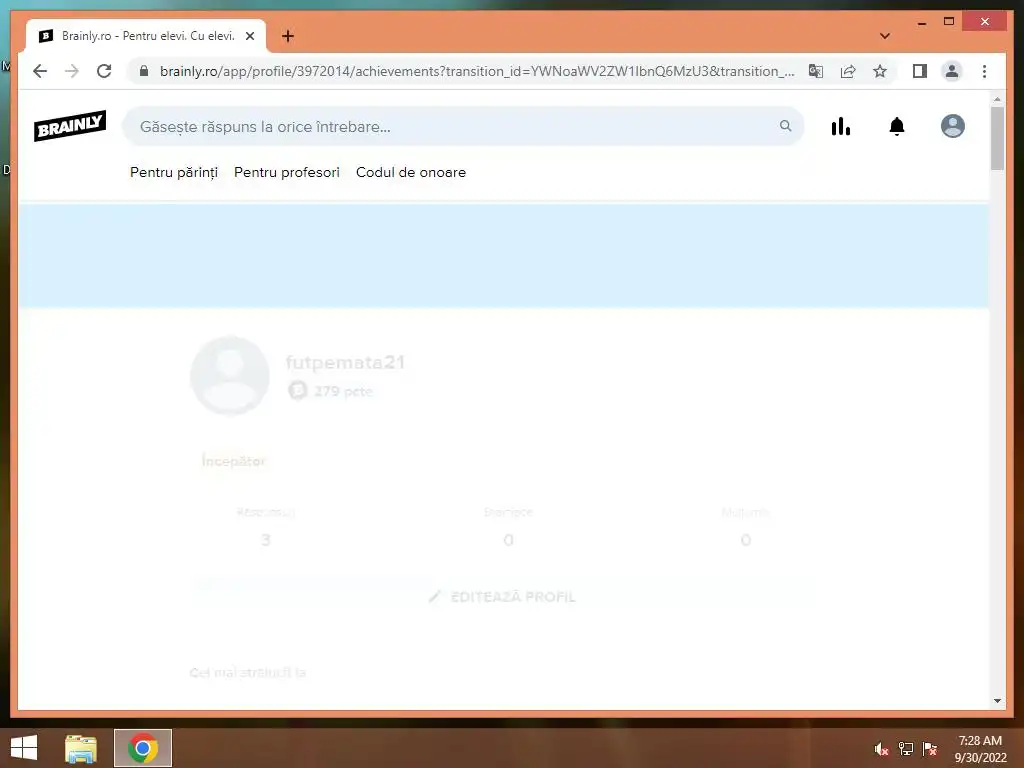Go back with the browser back arrow
This screenshot has height=768, width=1024.
40,71
